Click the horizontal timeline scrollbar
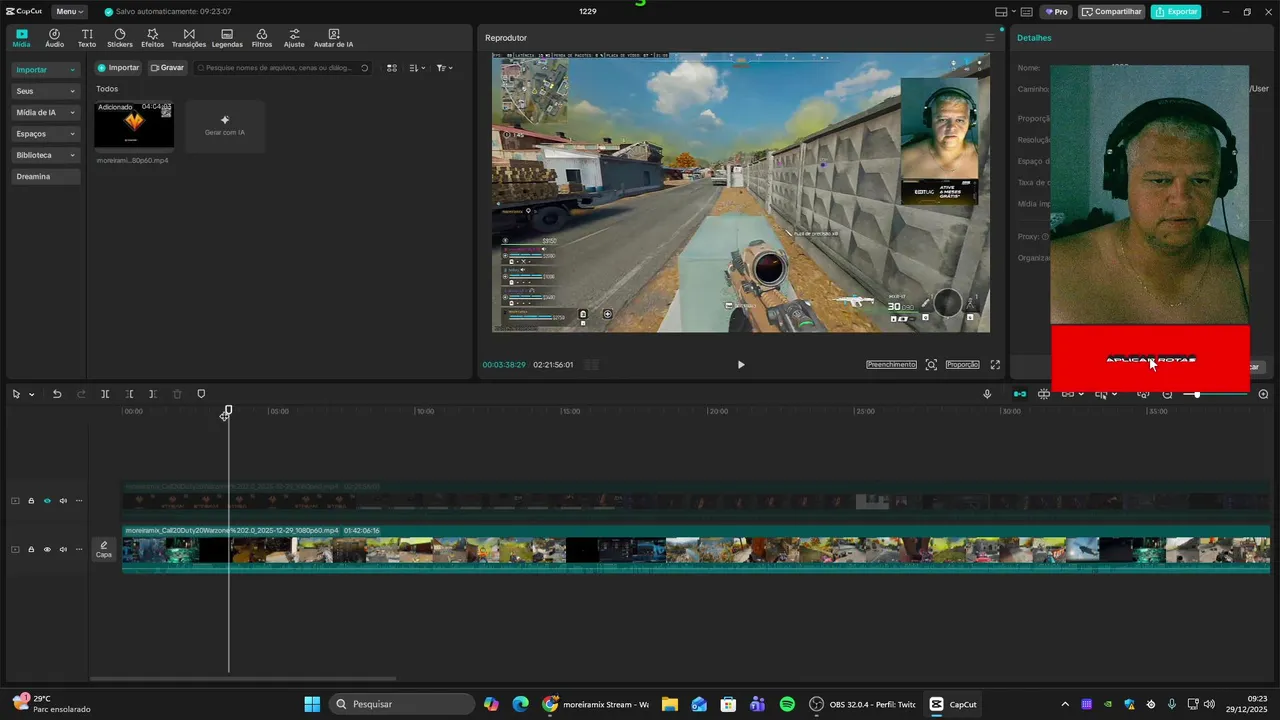The image size is (1280, 720). point(243,679)
